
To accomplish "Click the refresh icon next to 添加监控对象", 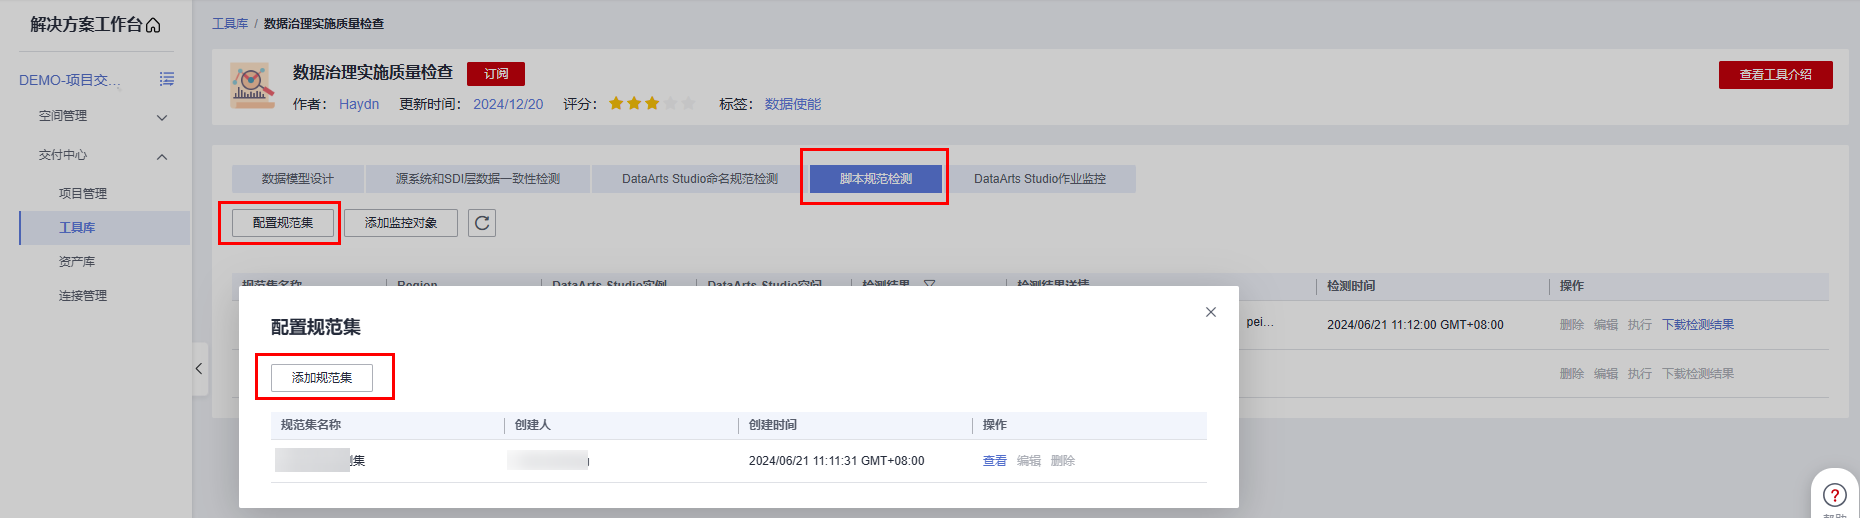I will pos(482,223).
